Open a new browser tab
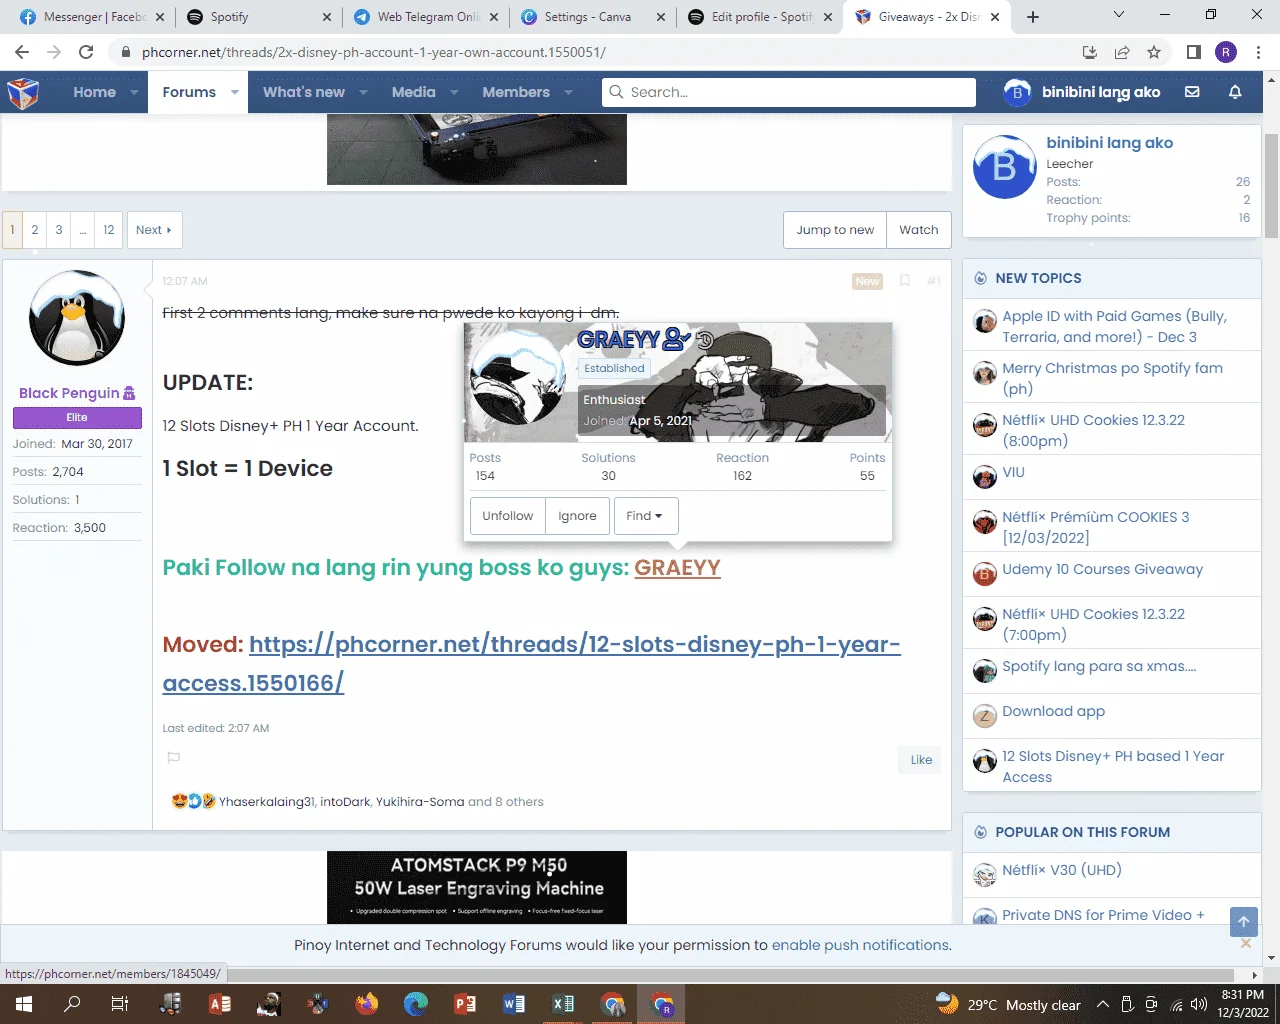 click(1033, 17)
